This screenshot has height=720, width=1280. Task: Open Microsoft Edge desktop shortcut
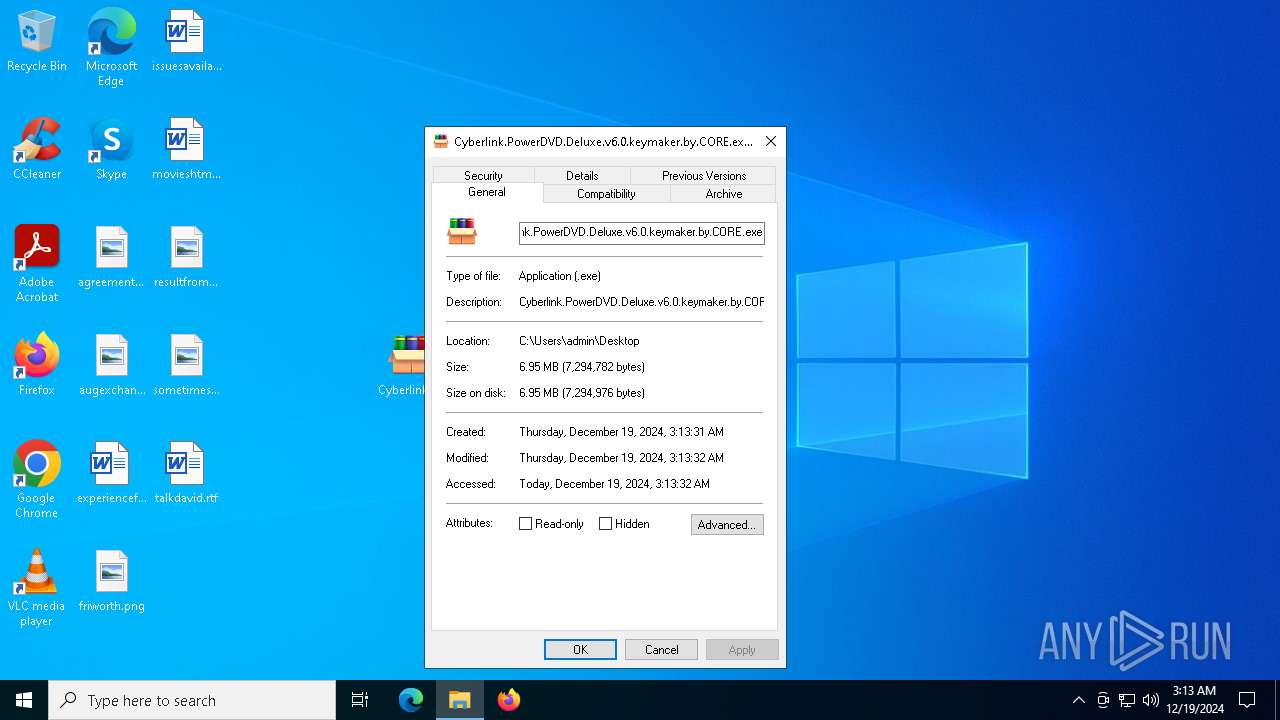[x=111, y=48]
